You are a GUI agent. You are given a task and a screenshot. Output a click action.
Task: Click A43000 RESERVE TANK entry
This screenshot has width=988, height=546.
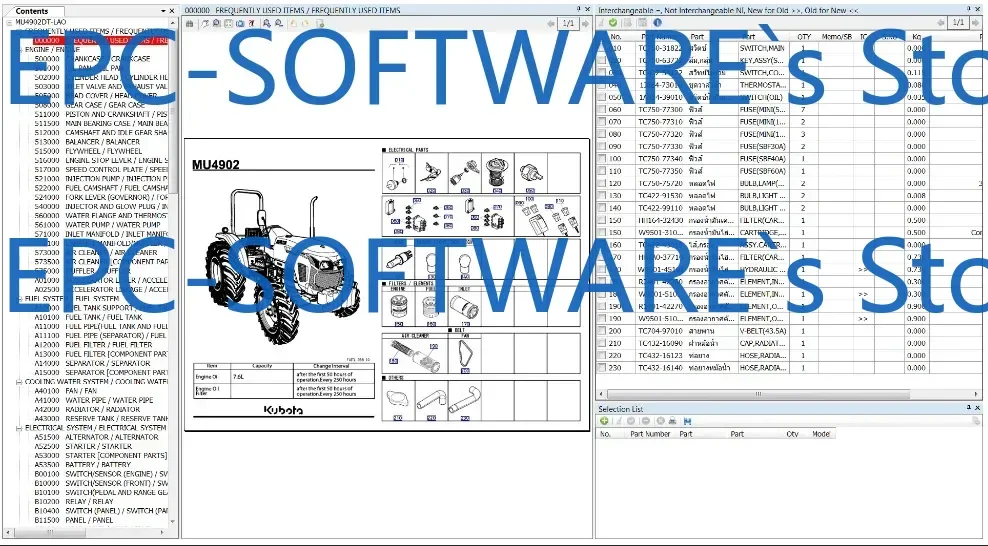point(101,419)
